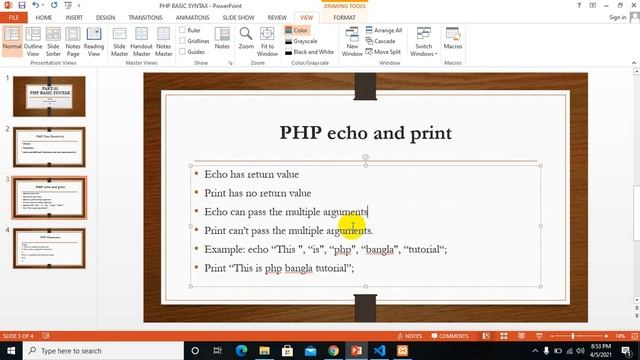Switch to Normal view in status bar
640x360 pixels.
(x=486, y=336)
